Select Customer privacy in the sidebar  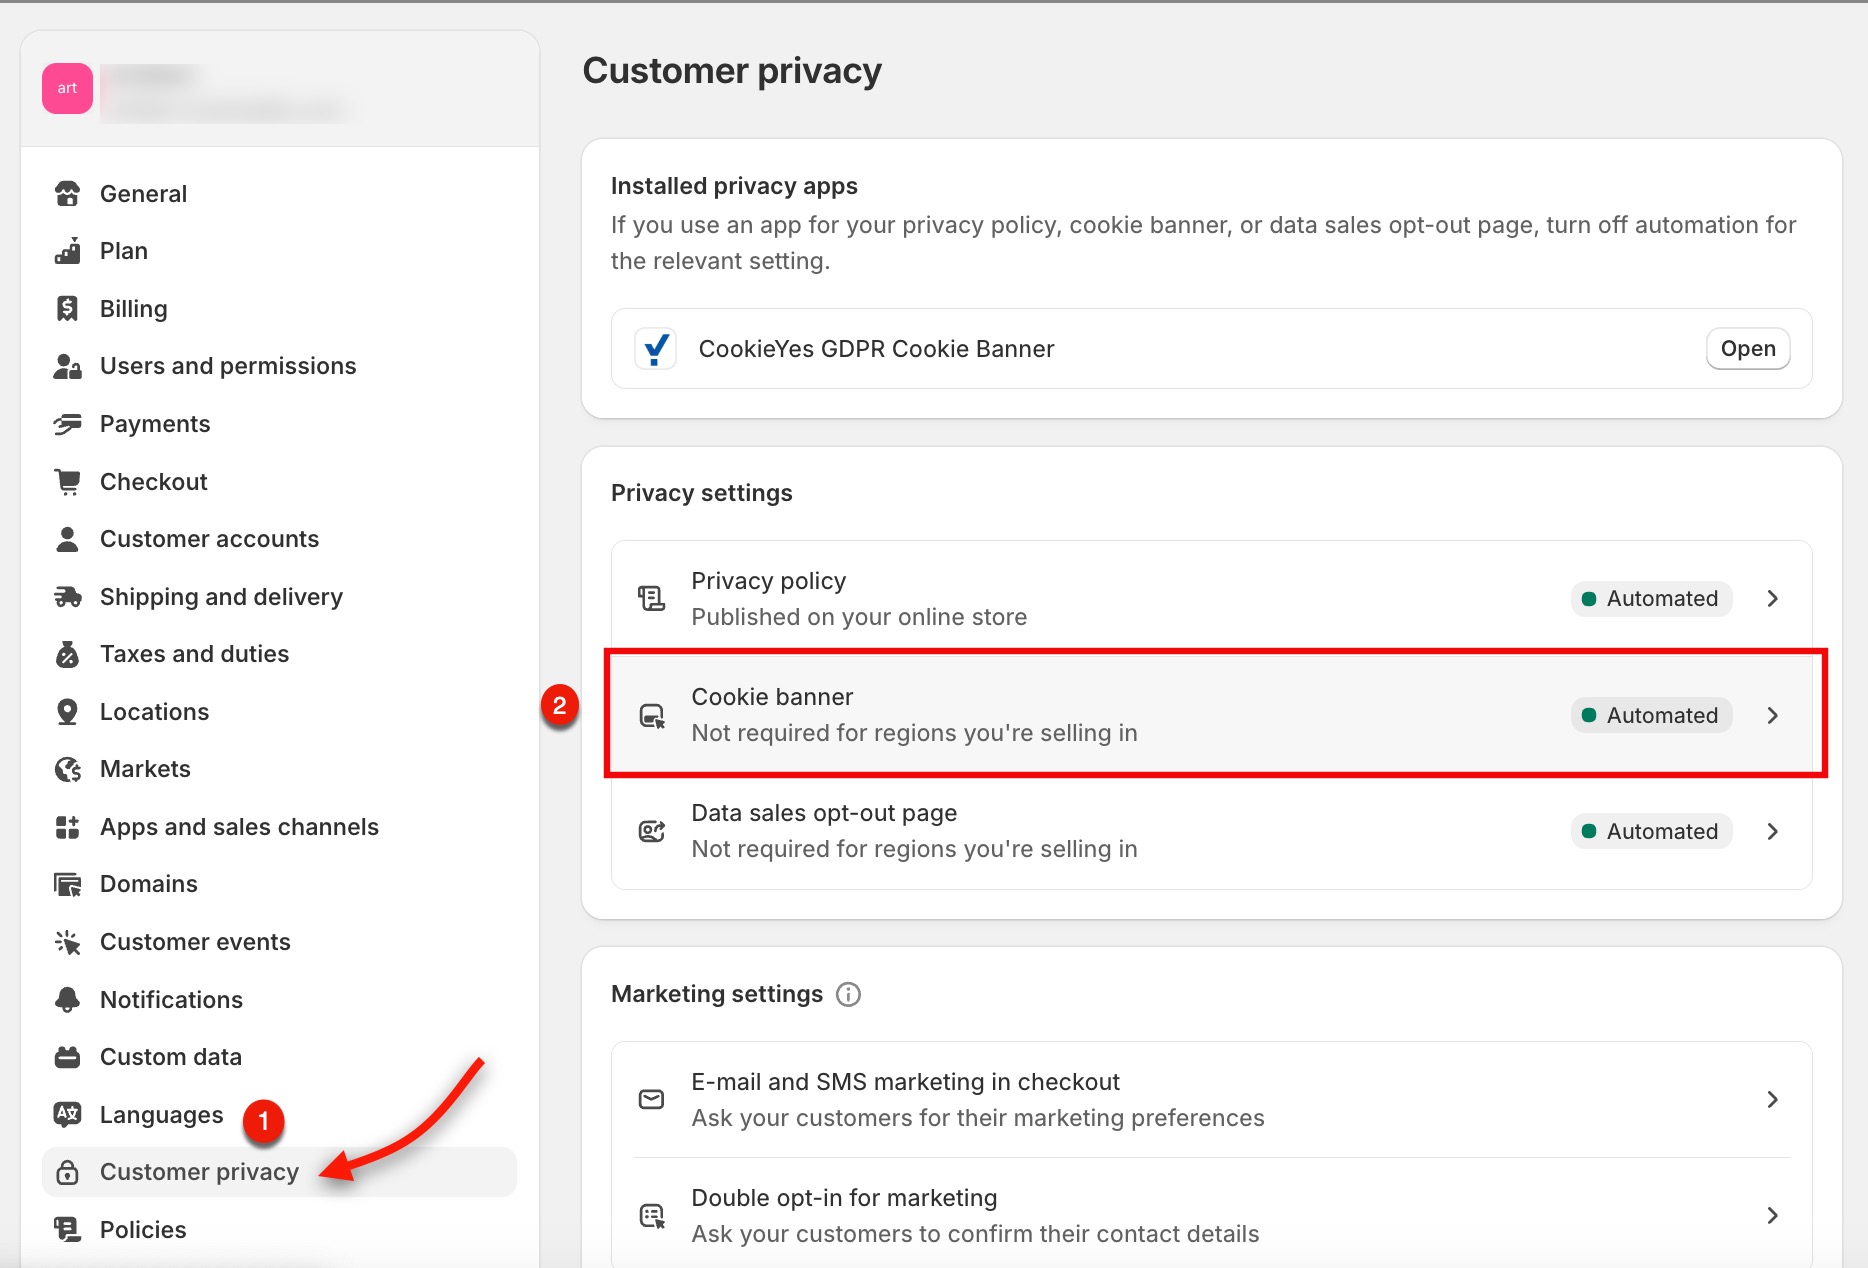[x=198, y=1171]
